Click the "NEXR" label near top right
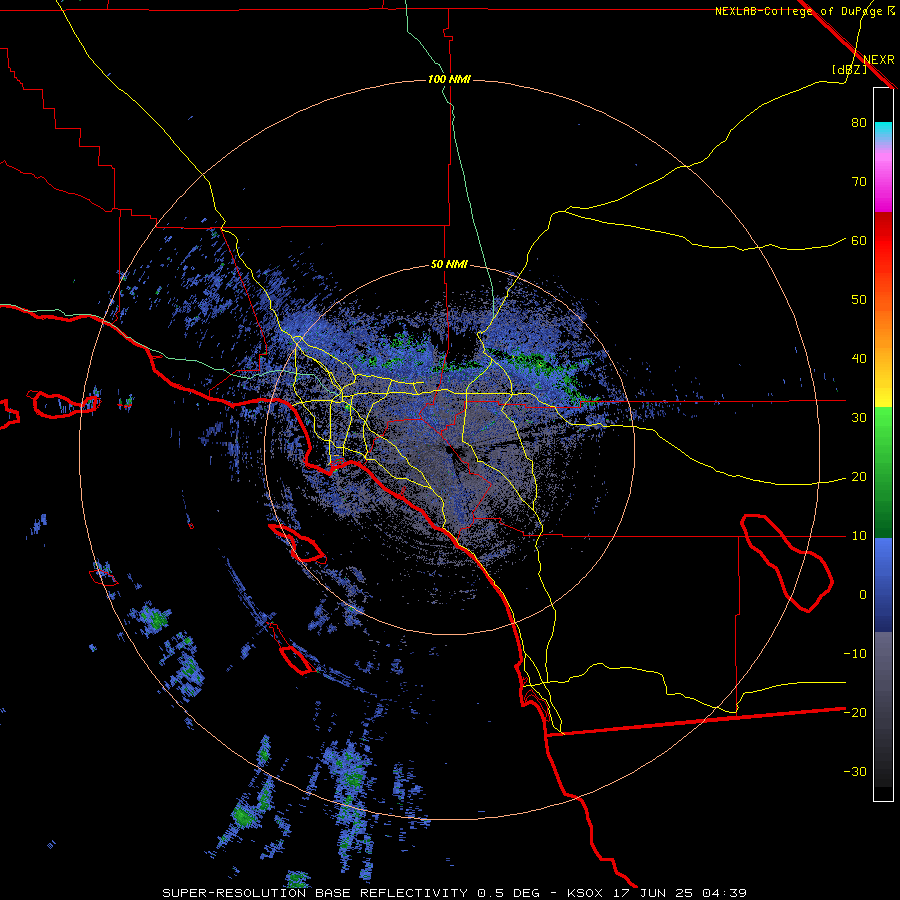900x900 pixels. (879, 60)
